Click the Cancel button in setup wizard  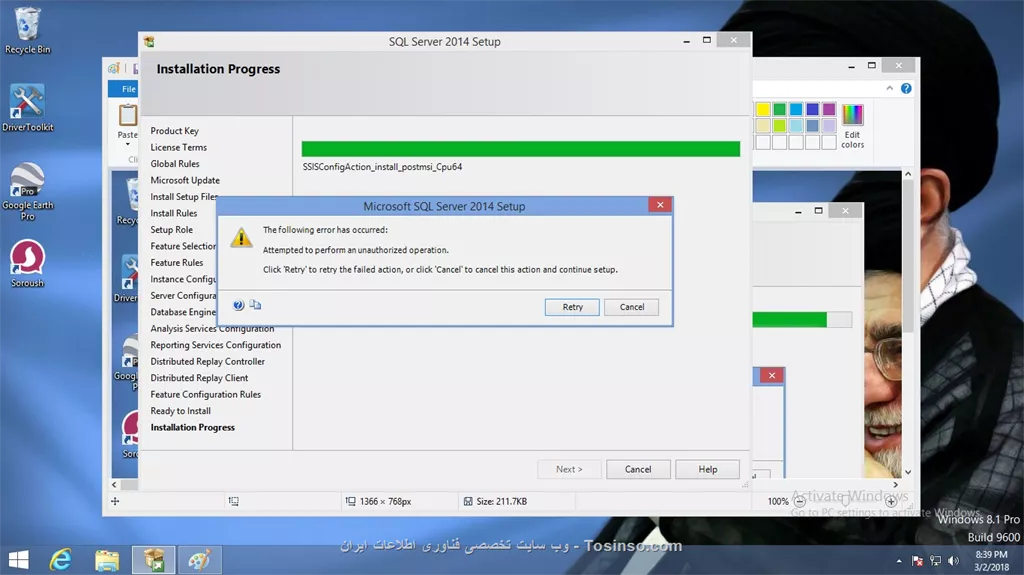[x=638, y=469]
